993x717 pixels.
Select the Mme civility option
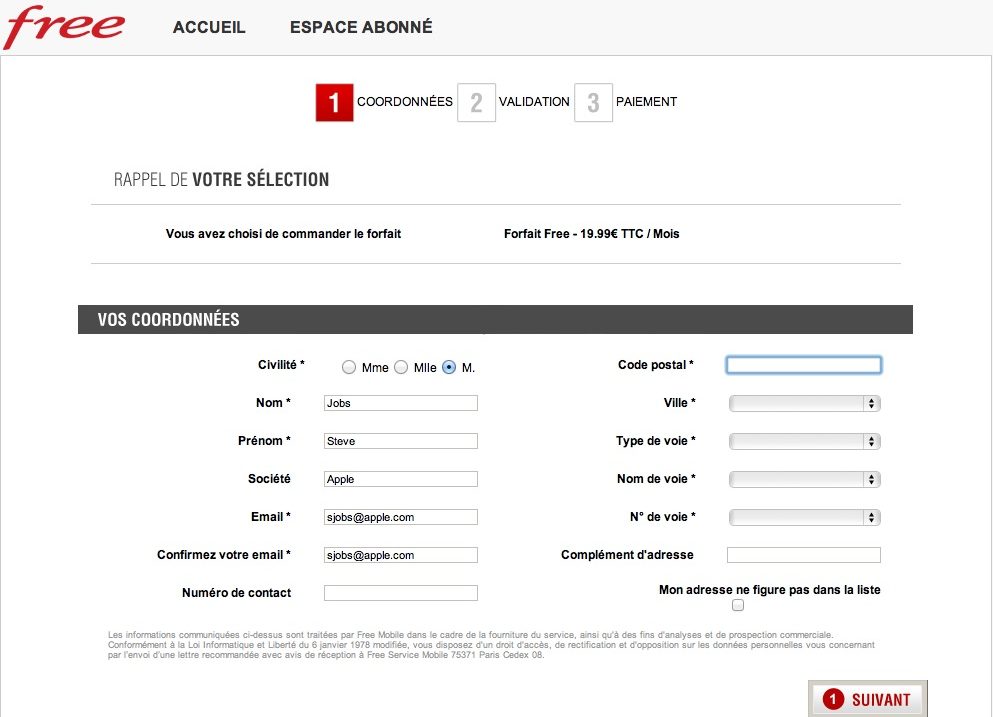[350, 367]
